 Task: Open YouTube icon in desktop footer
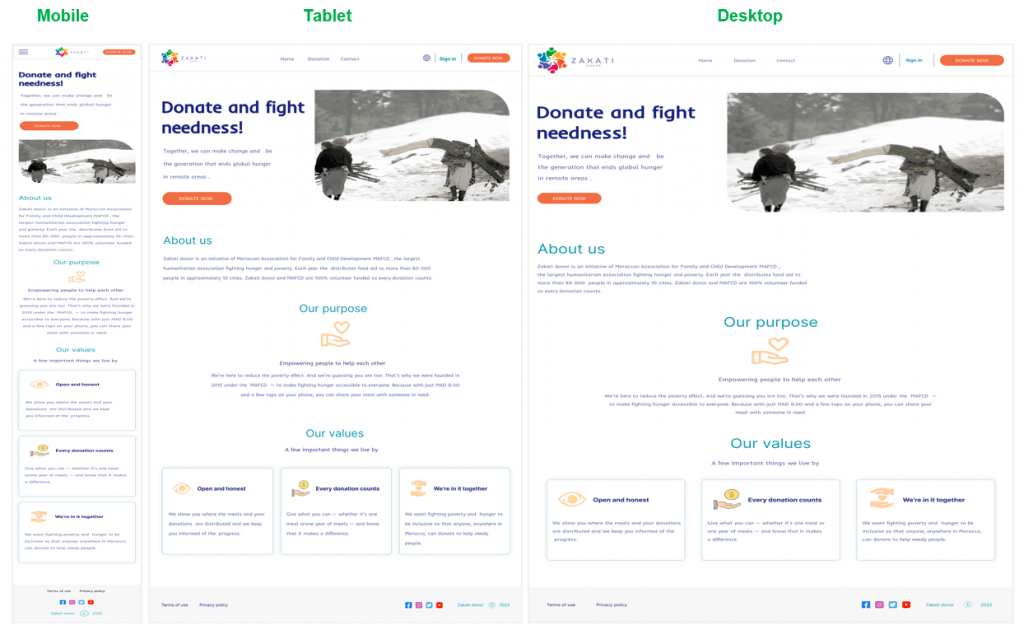(906, 605)
